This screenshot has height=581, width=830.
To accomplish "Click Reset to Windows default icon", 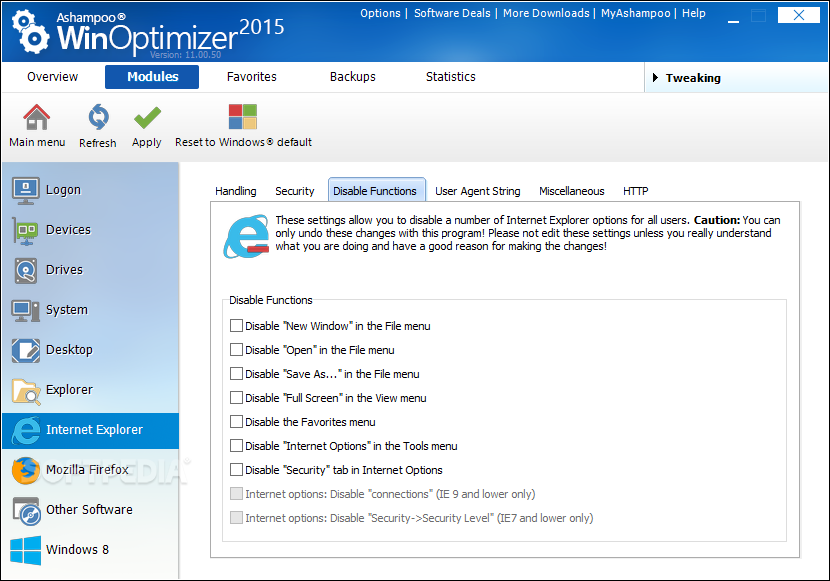I will coord(243,117).
